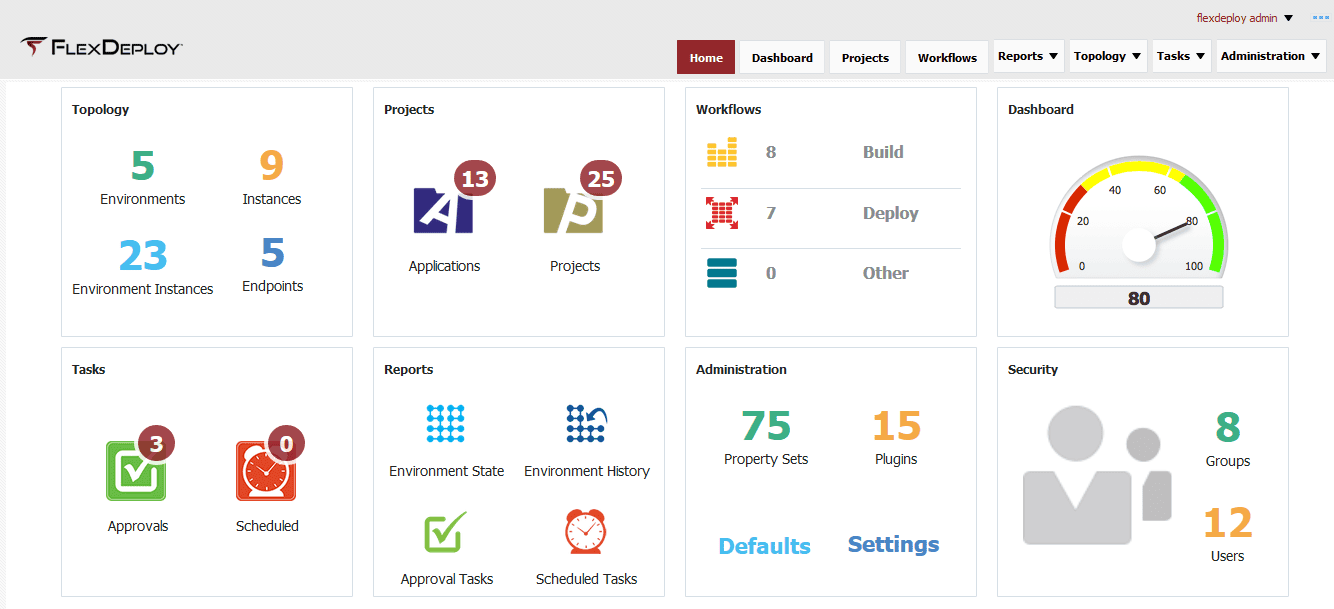Open the green Approvals checkmark icon
The image size is (1334, 609).
point(136,471)
